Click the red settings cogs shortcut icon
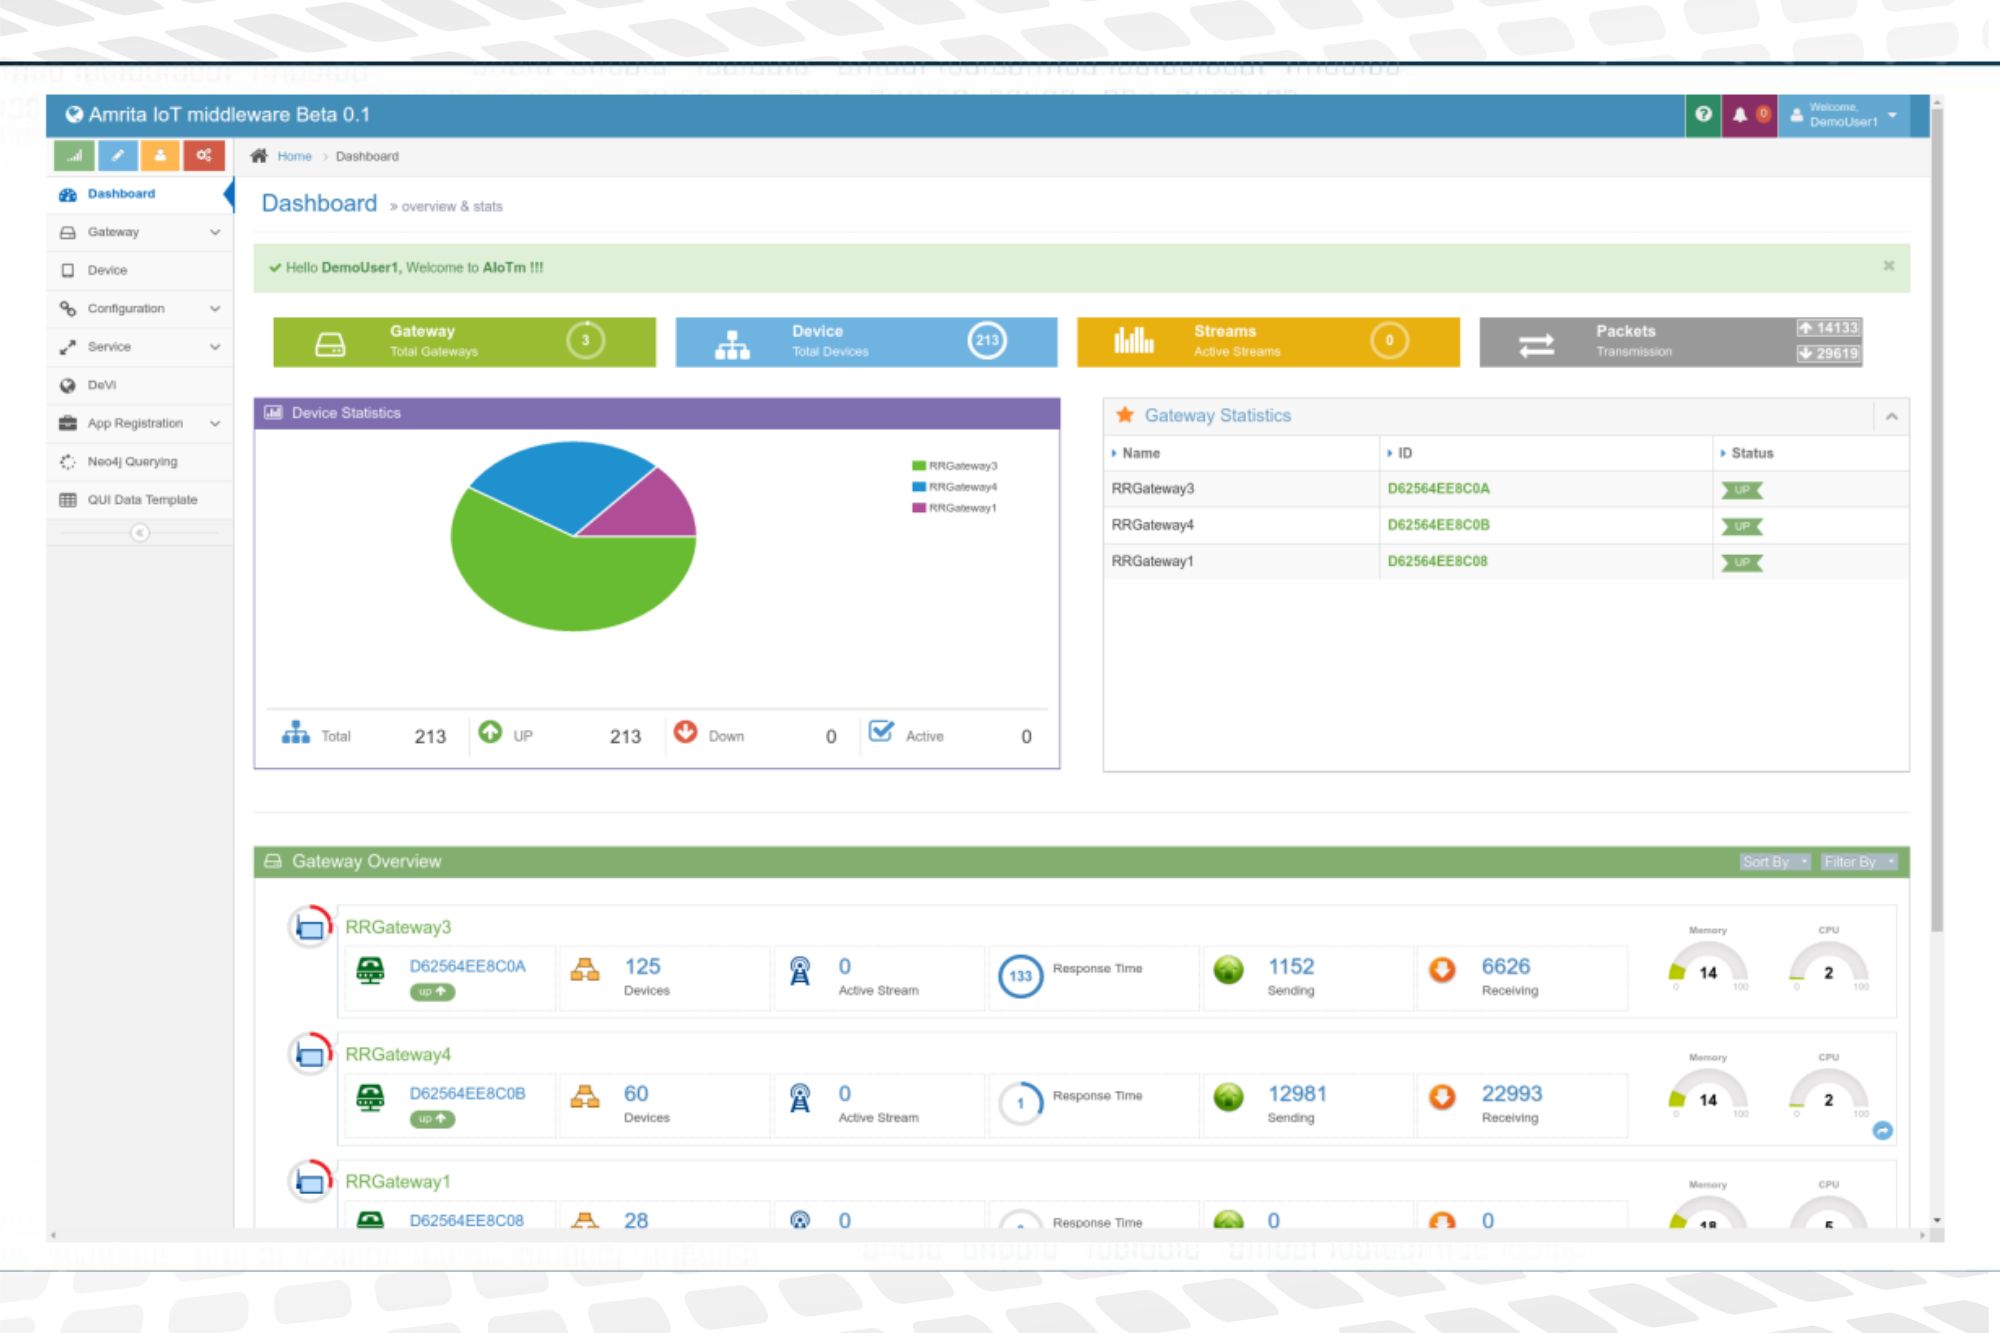2000x1333 pixels. click(x=204, y=155)
